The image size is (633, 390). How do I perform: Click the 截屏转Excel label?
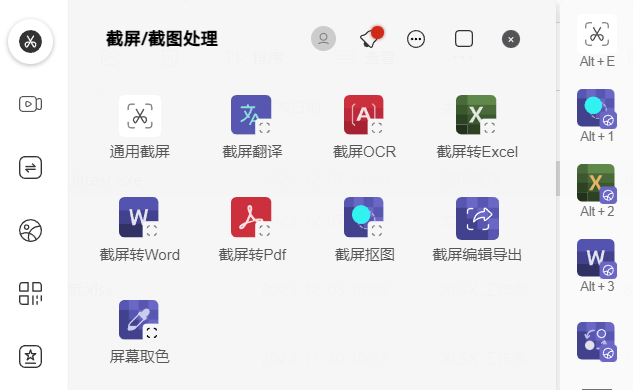coord(477,152)
